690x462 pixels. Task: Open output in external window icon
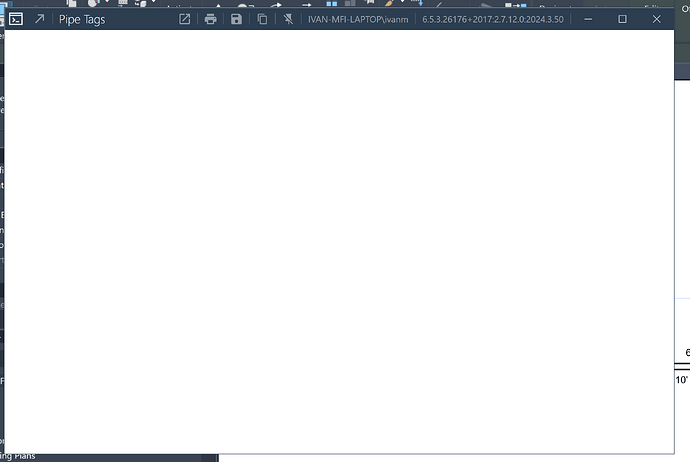184,19
